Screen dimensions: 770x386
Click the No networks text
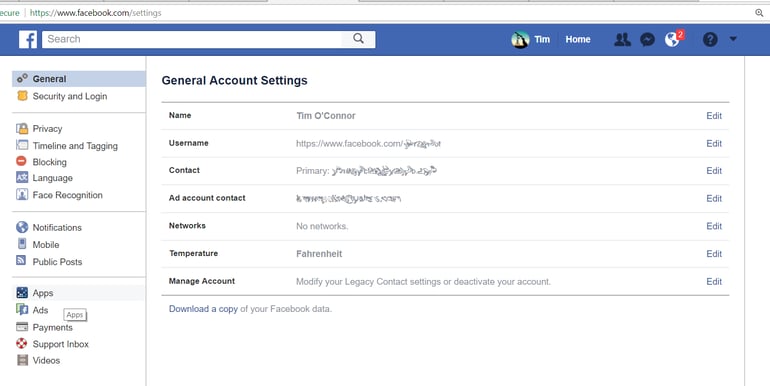coord(322,226)
